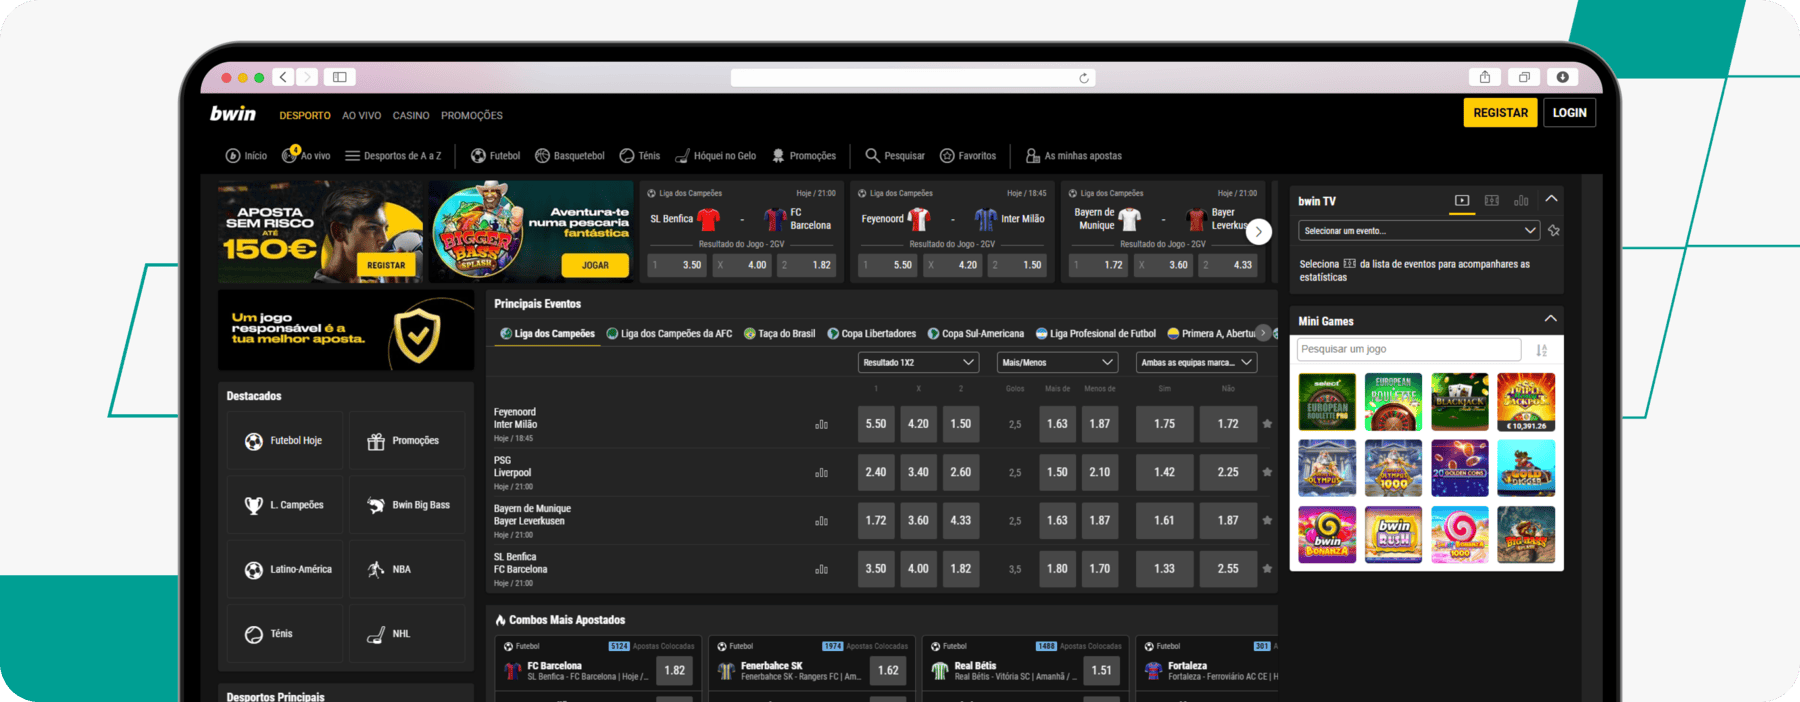Open CASINO main menu
1800x702 pixels.
[411, 116]
